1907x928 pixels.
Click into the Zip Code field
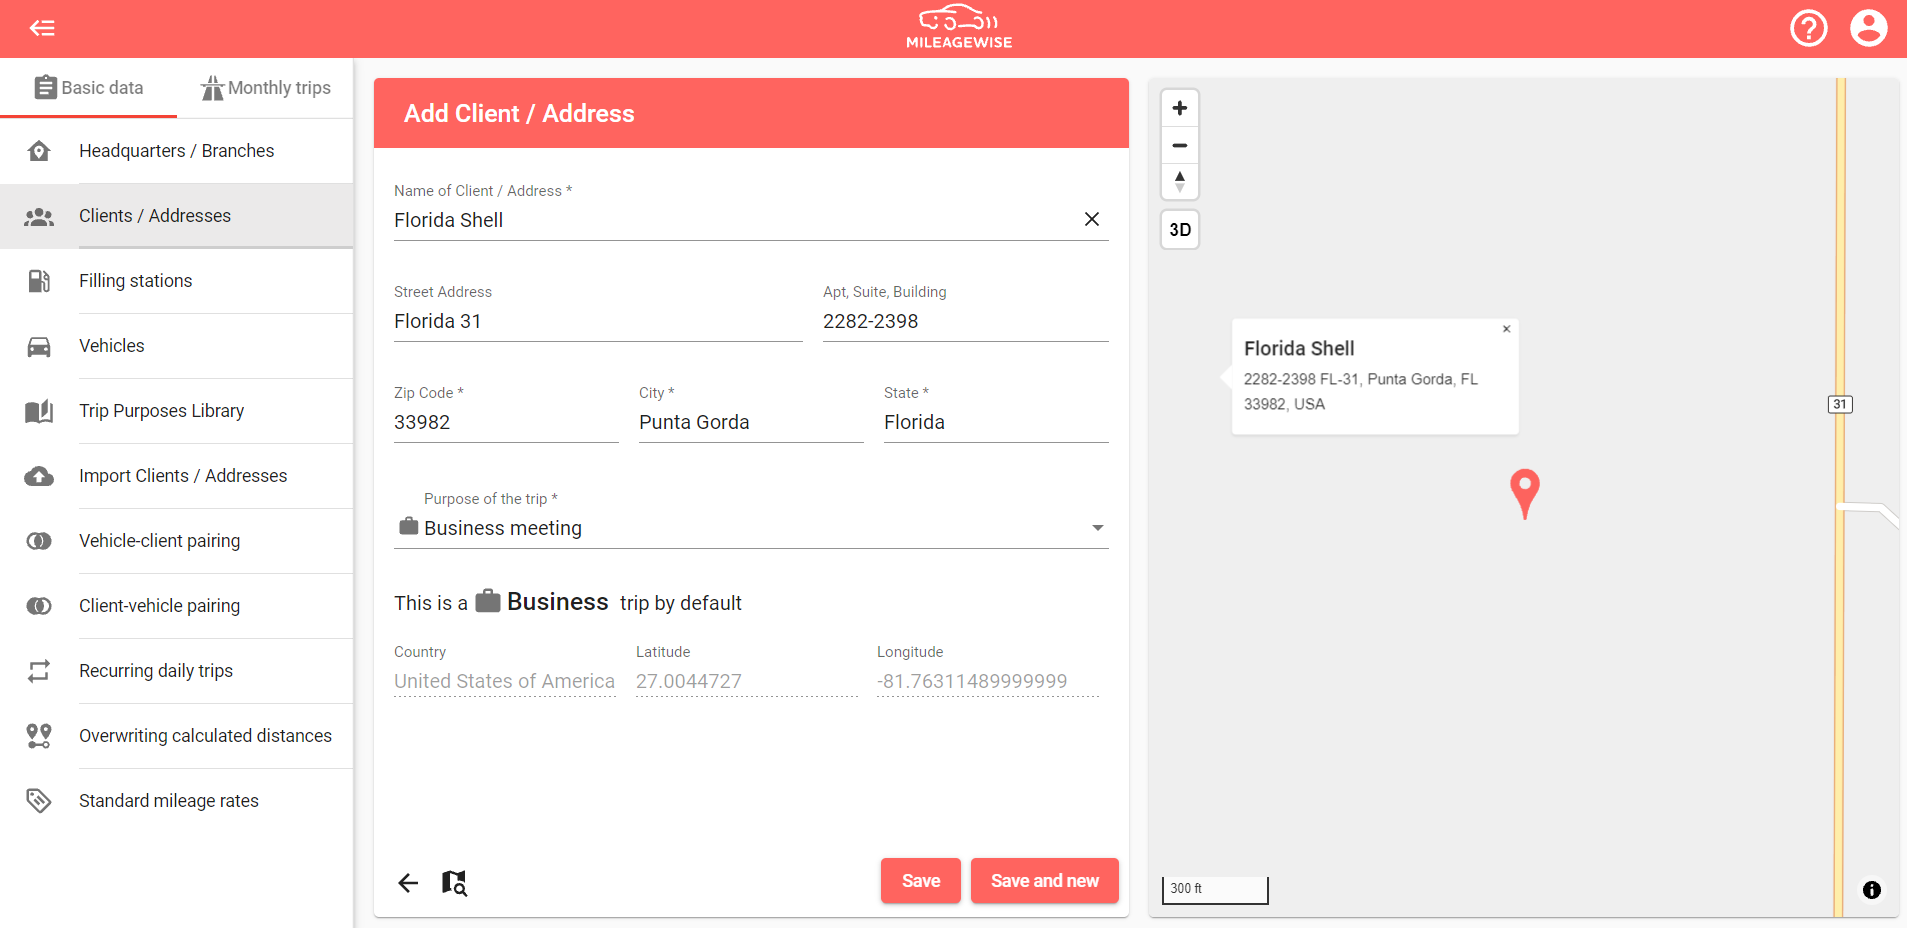pyautogui.click(x=505, y=422)
